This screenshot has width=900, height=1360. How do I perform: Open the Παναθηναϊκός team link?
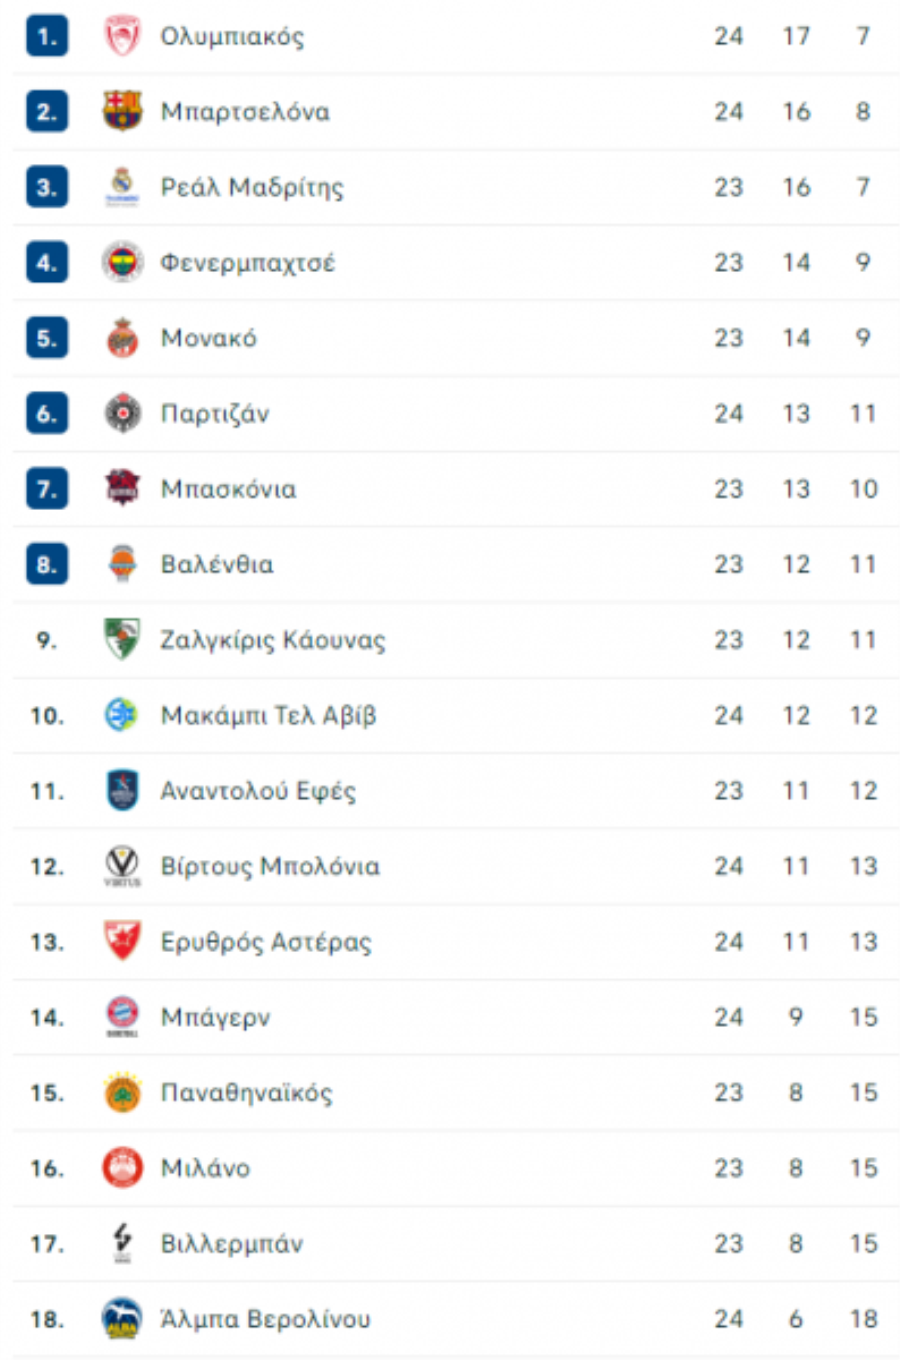tap(246, 1093)
